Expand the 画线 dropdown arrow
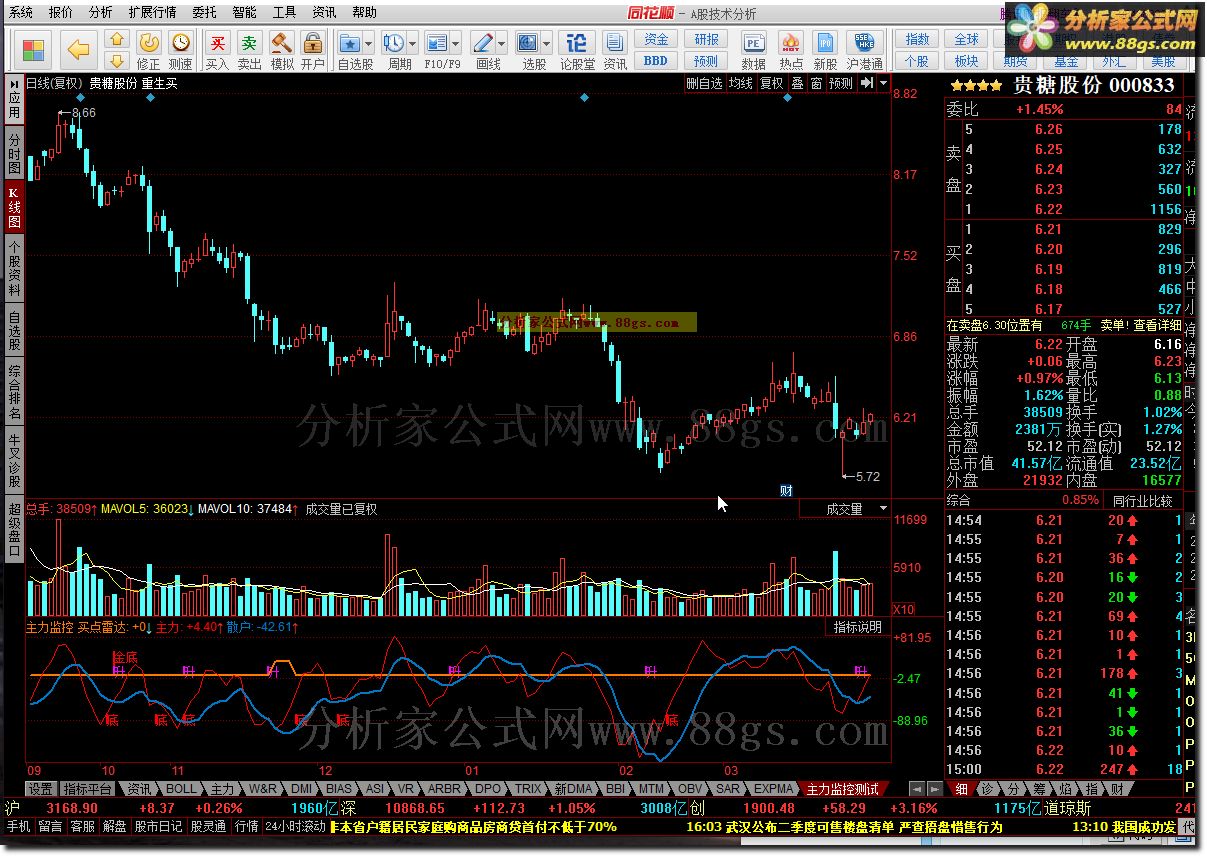This screenshot has width=1207, height=856. [x=503, y=43]
